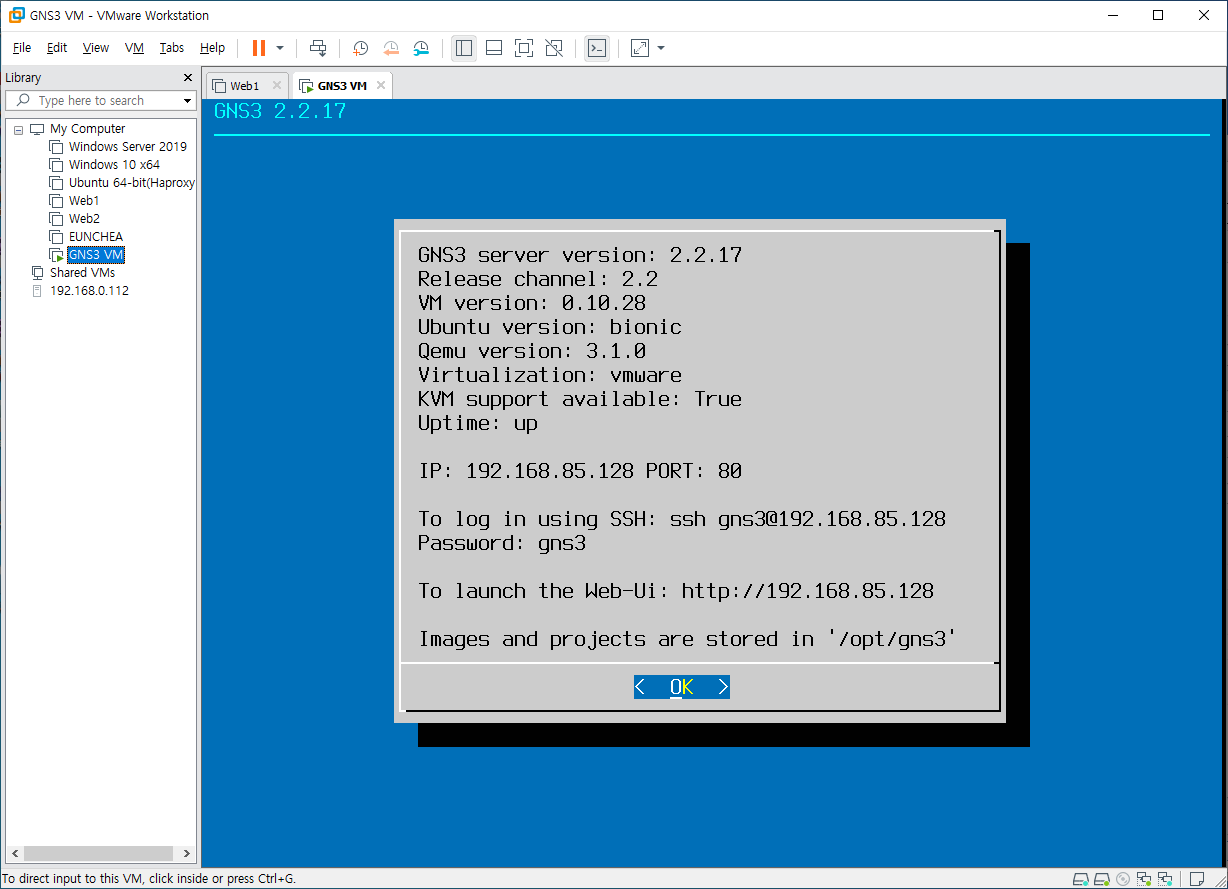This screenshot has height=889, width=1228.
Task: Select GNS3 VM in the library tree
Action: [x=96, y=255]
